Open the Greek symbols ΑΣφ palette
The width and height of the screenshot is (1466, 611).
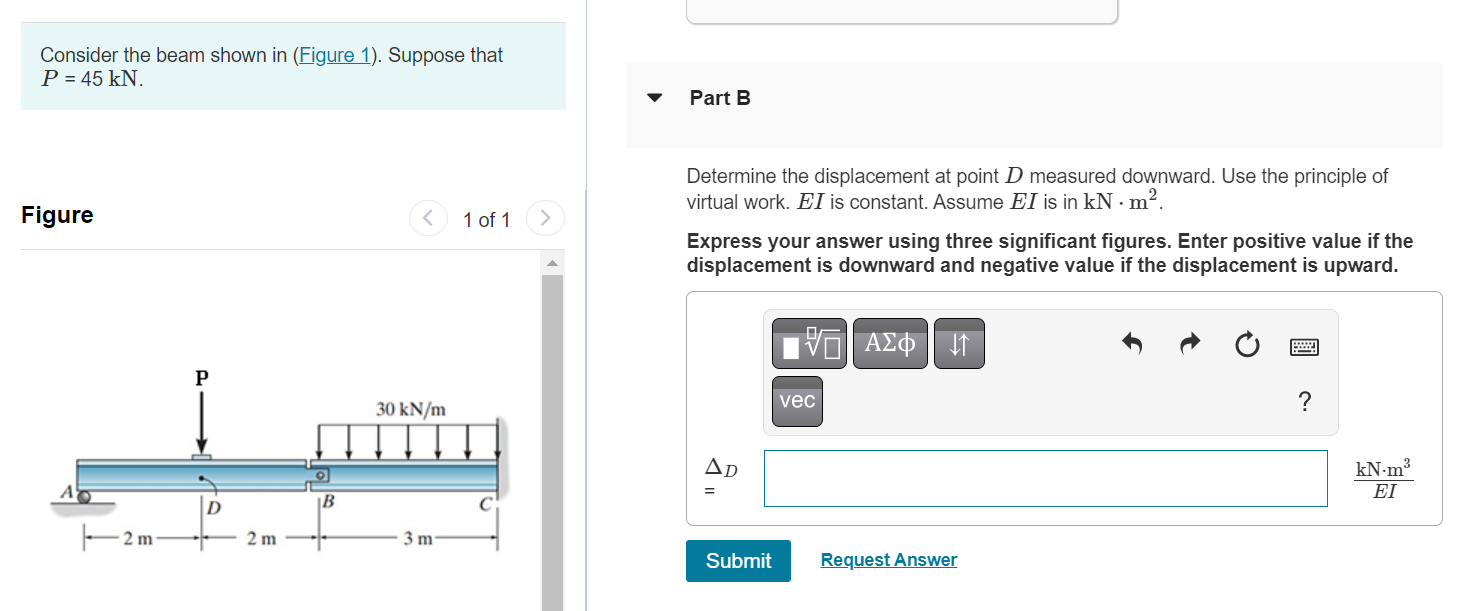(x=889, y=343)
